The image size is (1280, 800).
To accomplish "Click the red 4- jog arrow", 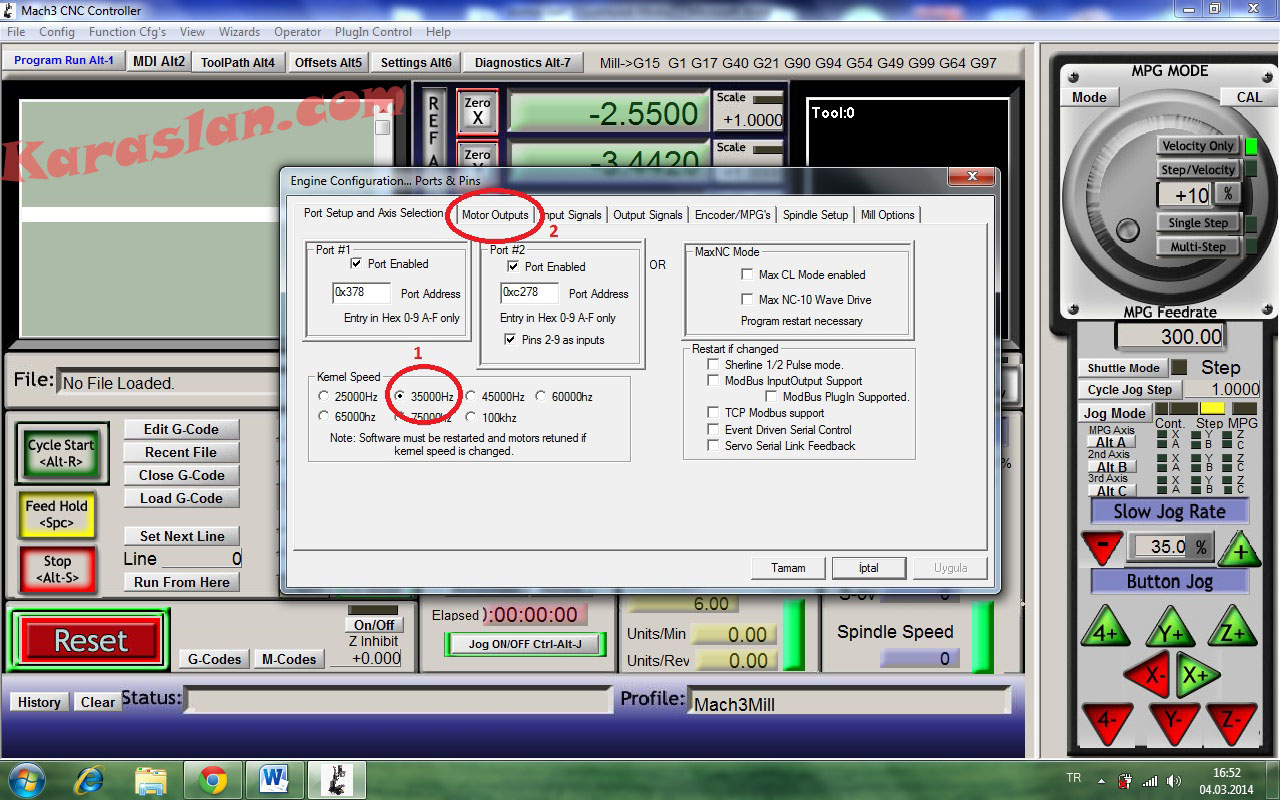I will point(1106,722).
